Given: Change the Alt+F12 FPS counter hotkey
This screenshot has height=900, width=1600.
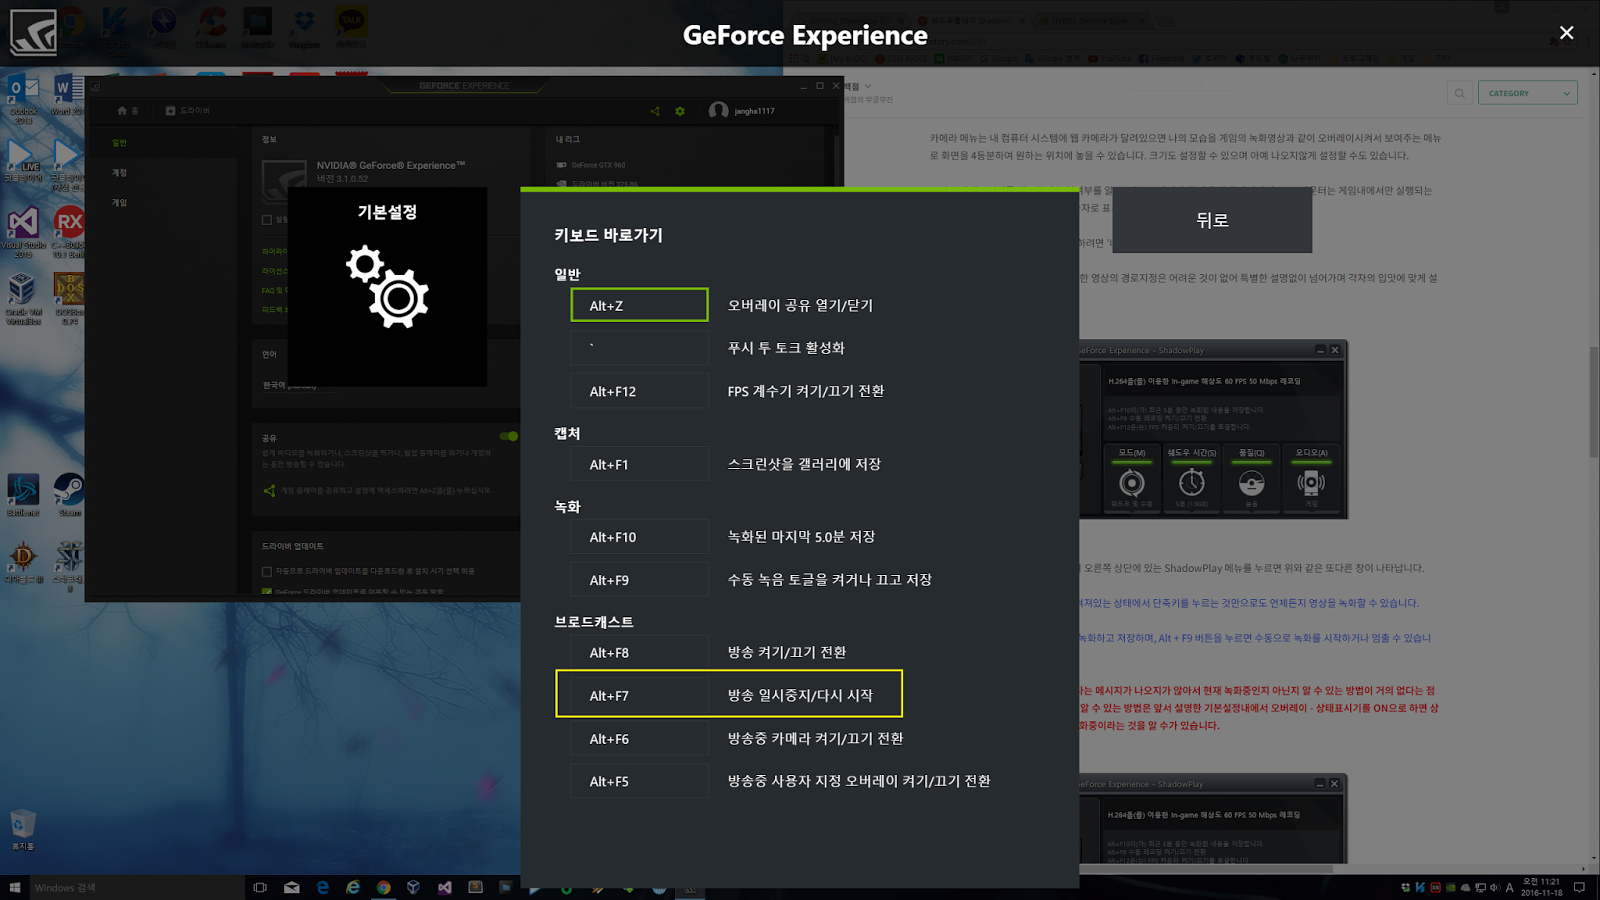Looking at the screenshot, I should [x=639, y=391].
